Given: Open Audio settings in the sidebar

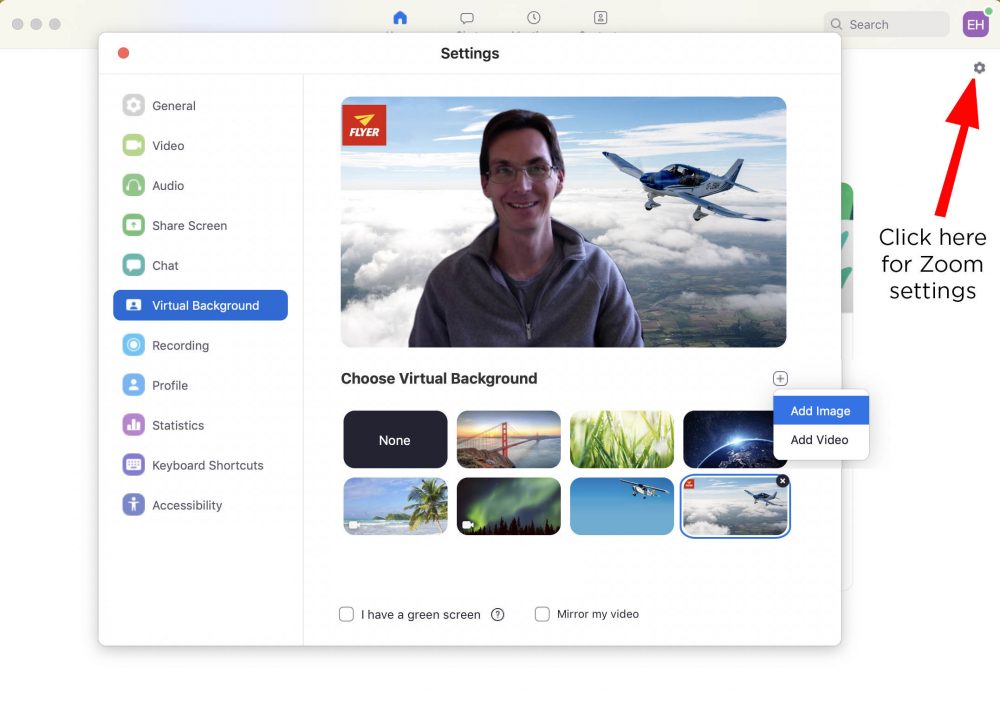Looking at the screenshot, I should (166, 185).
